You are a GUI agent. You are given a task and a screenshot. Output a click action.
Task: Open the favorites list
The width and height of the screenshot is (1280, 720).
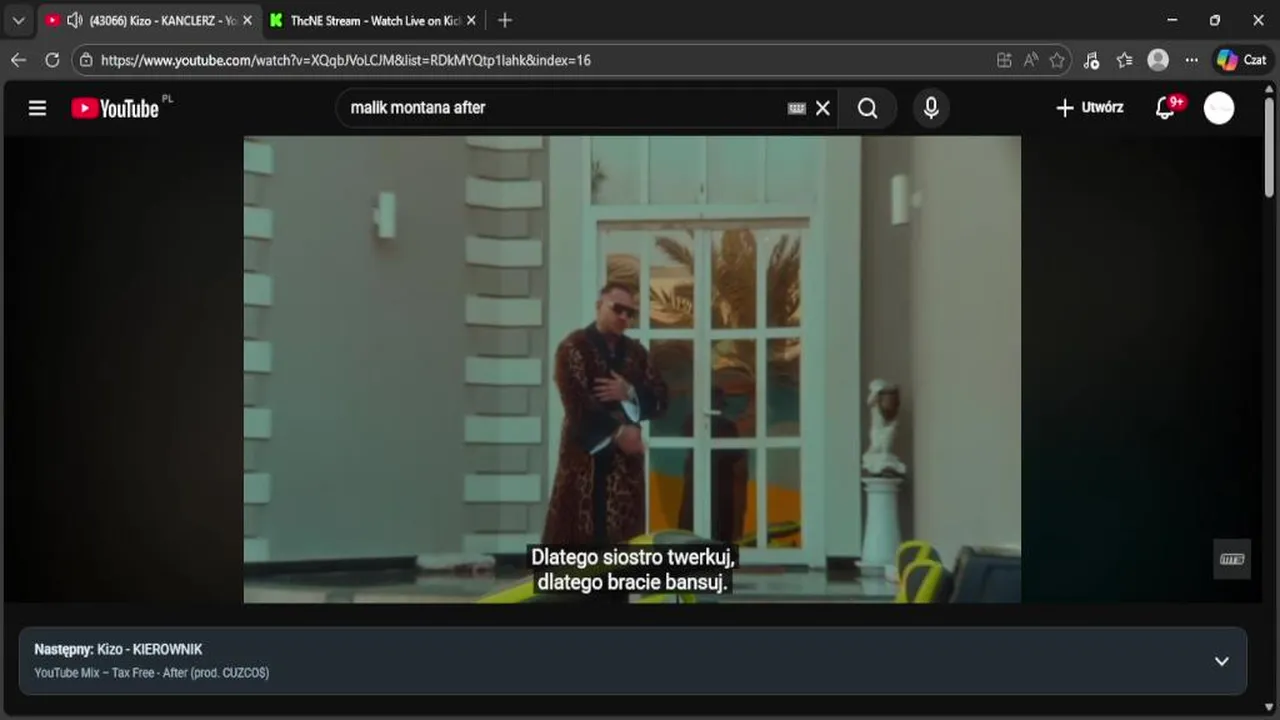(1124, 60)
